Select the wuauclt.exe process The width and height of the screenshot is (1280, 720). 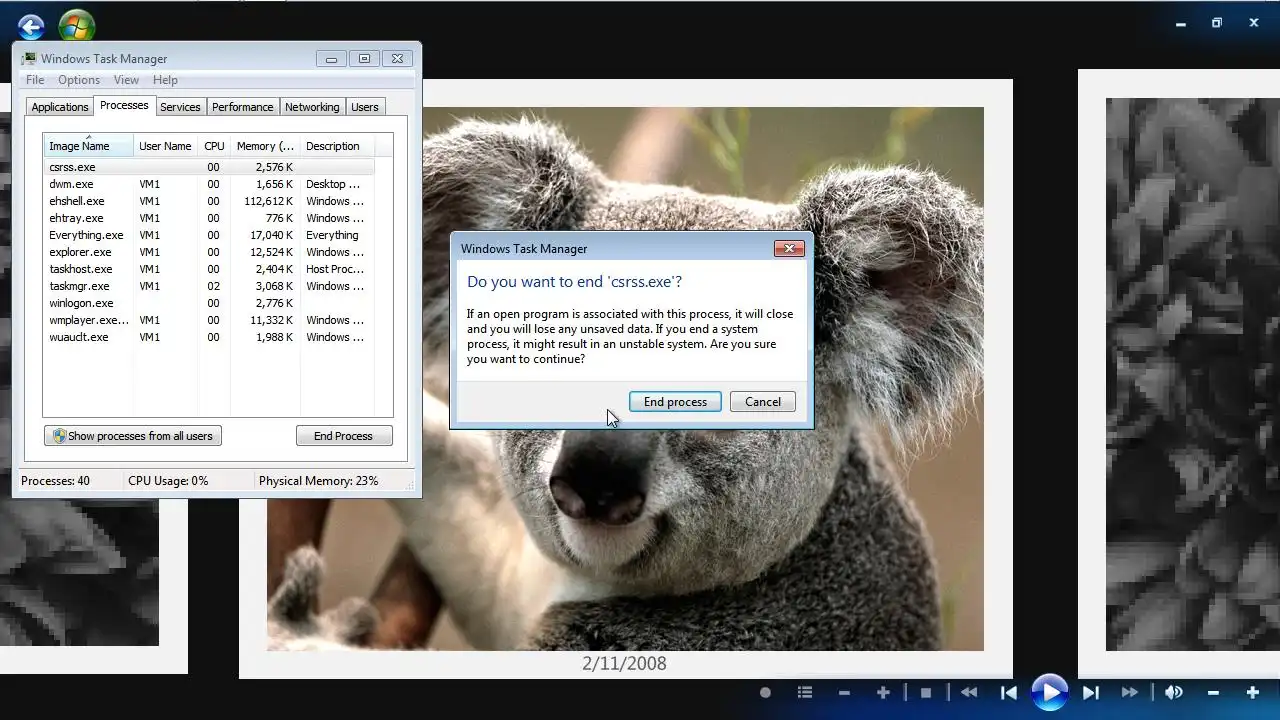(209, 337)
